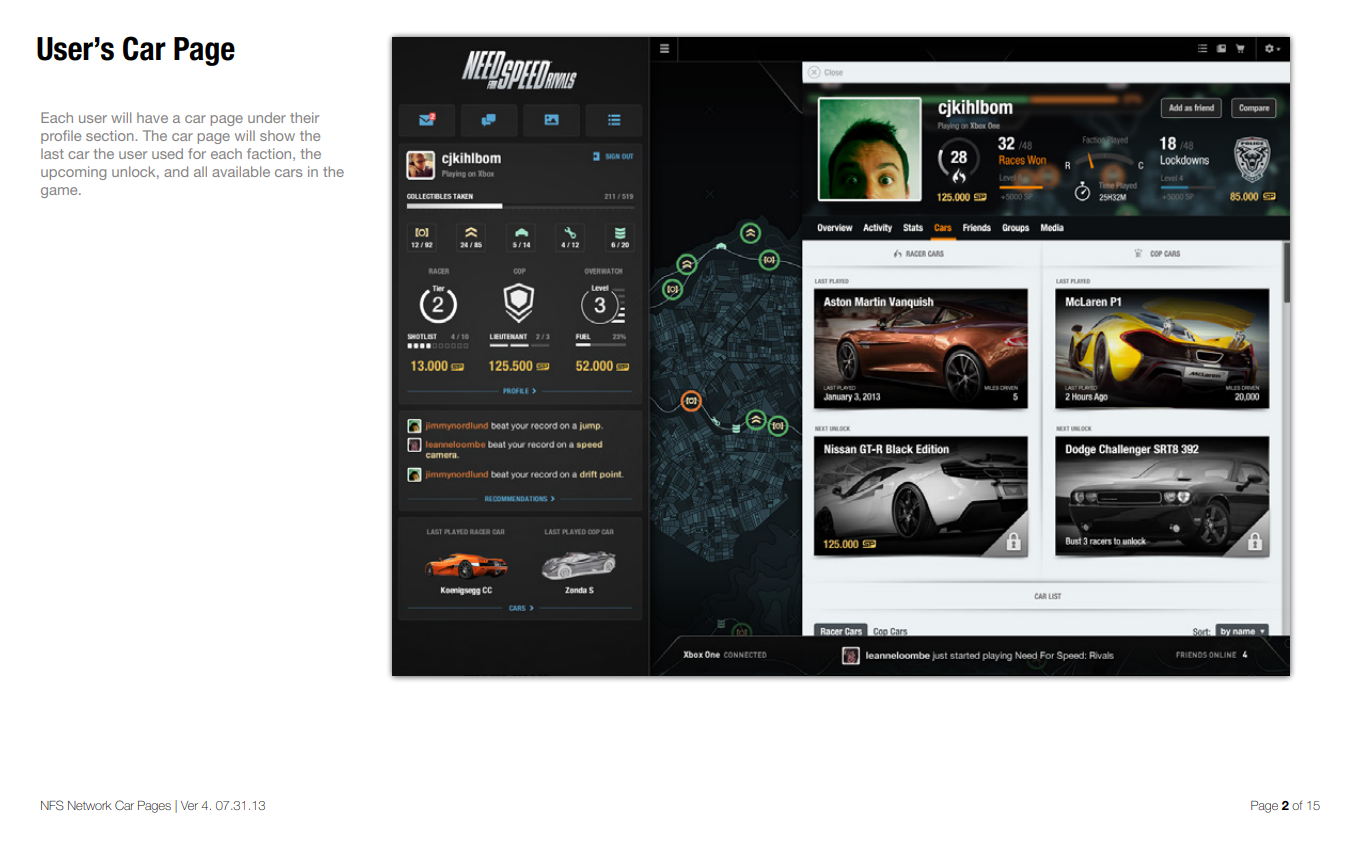This screenshot has width=1362, height=849.
Task: Open the shopping cart icon
Action: pos(1241,48)
